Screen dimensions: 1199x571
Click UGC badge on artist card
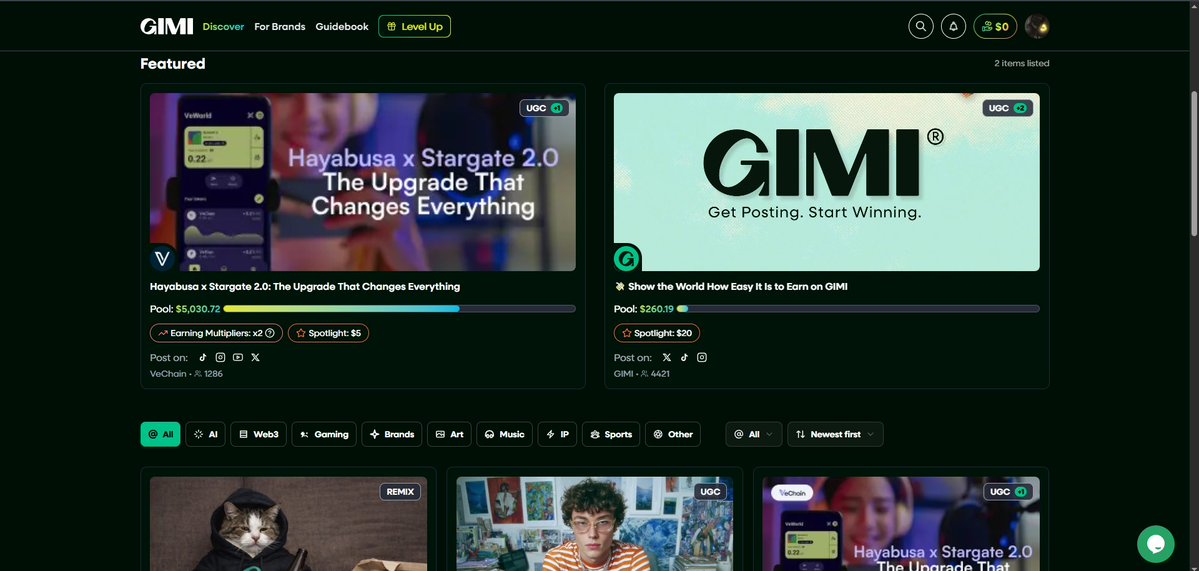click(710, 492)
